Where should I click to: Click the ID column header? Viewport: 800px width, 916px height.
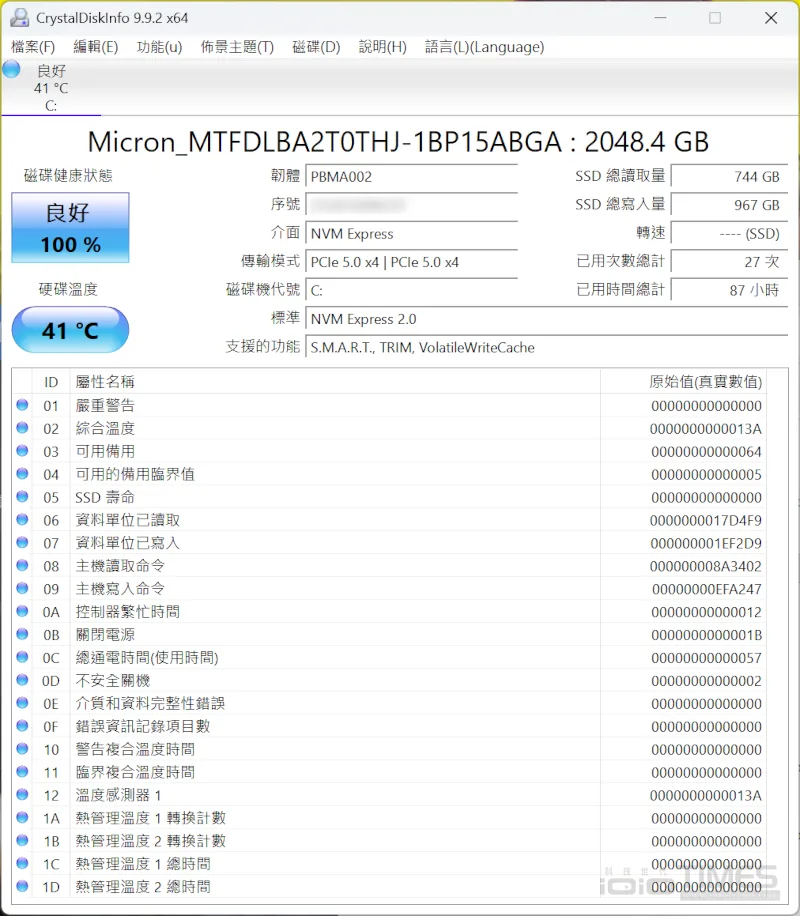point(51,382)
